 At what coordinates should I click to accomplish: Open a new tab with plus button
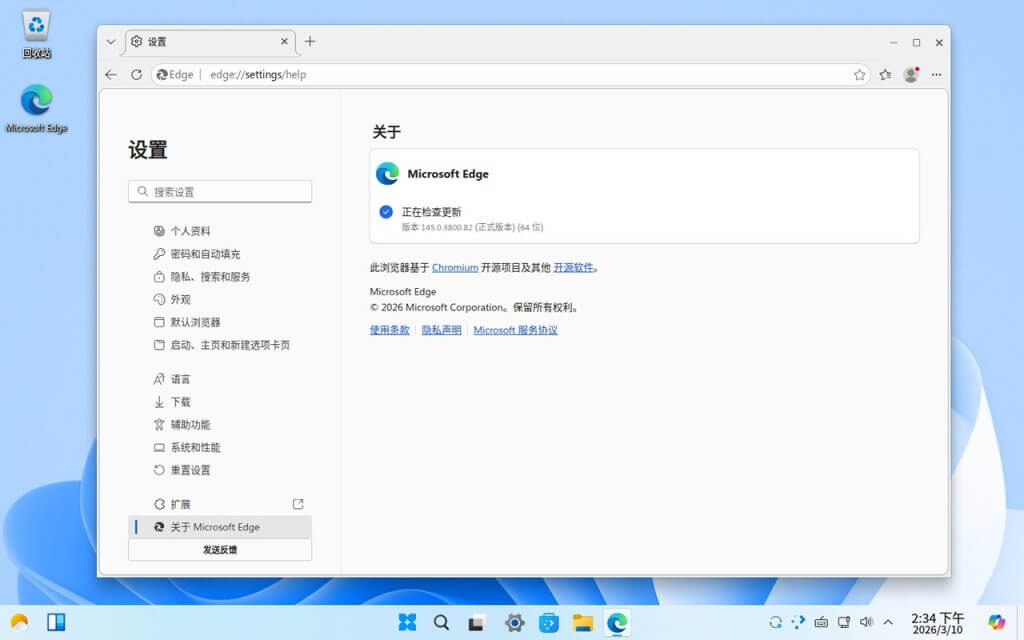coord(310,41)
